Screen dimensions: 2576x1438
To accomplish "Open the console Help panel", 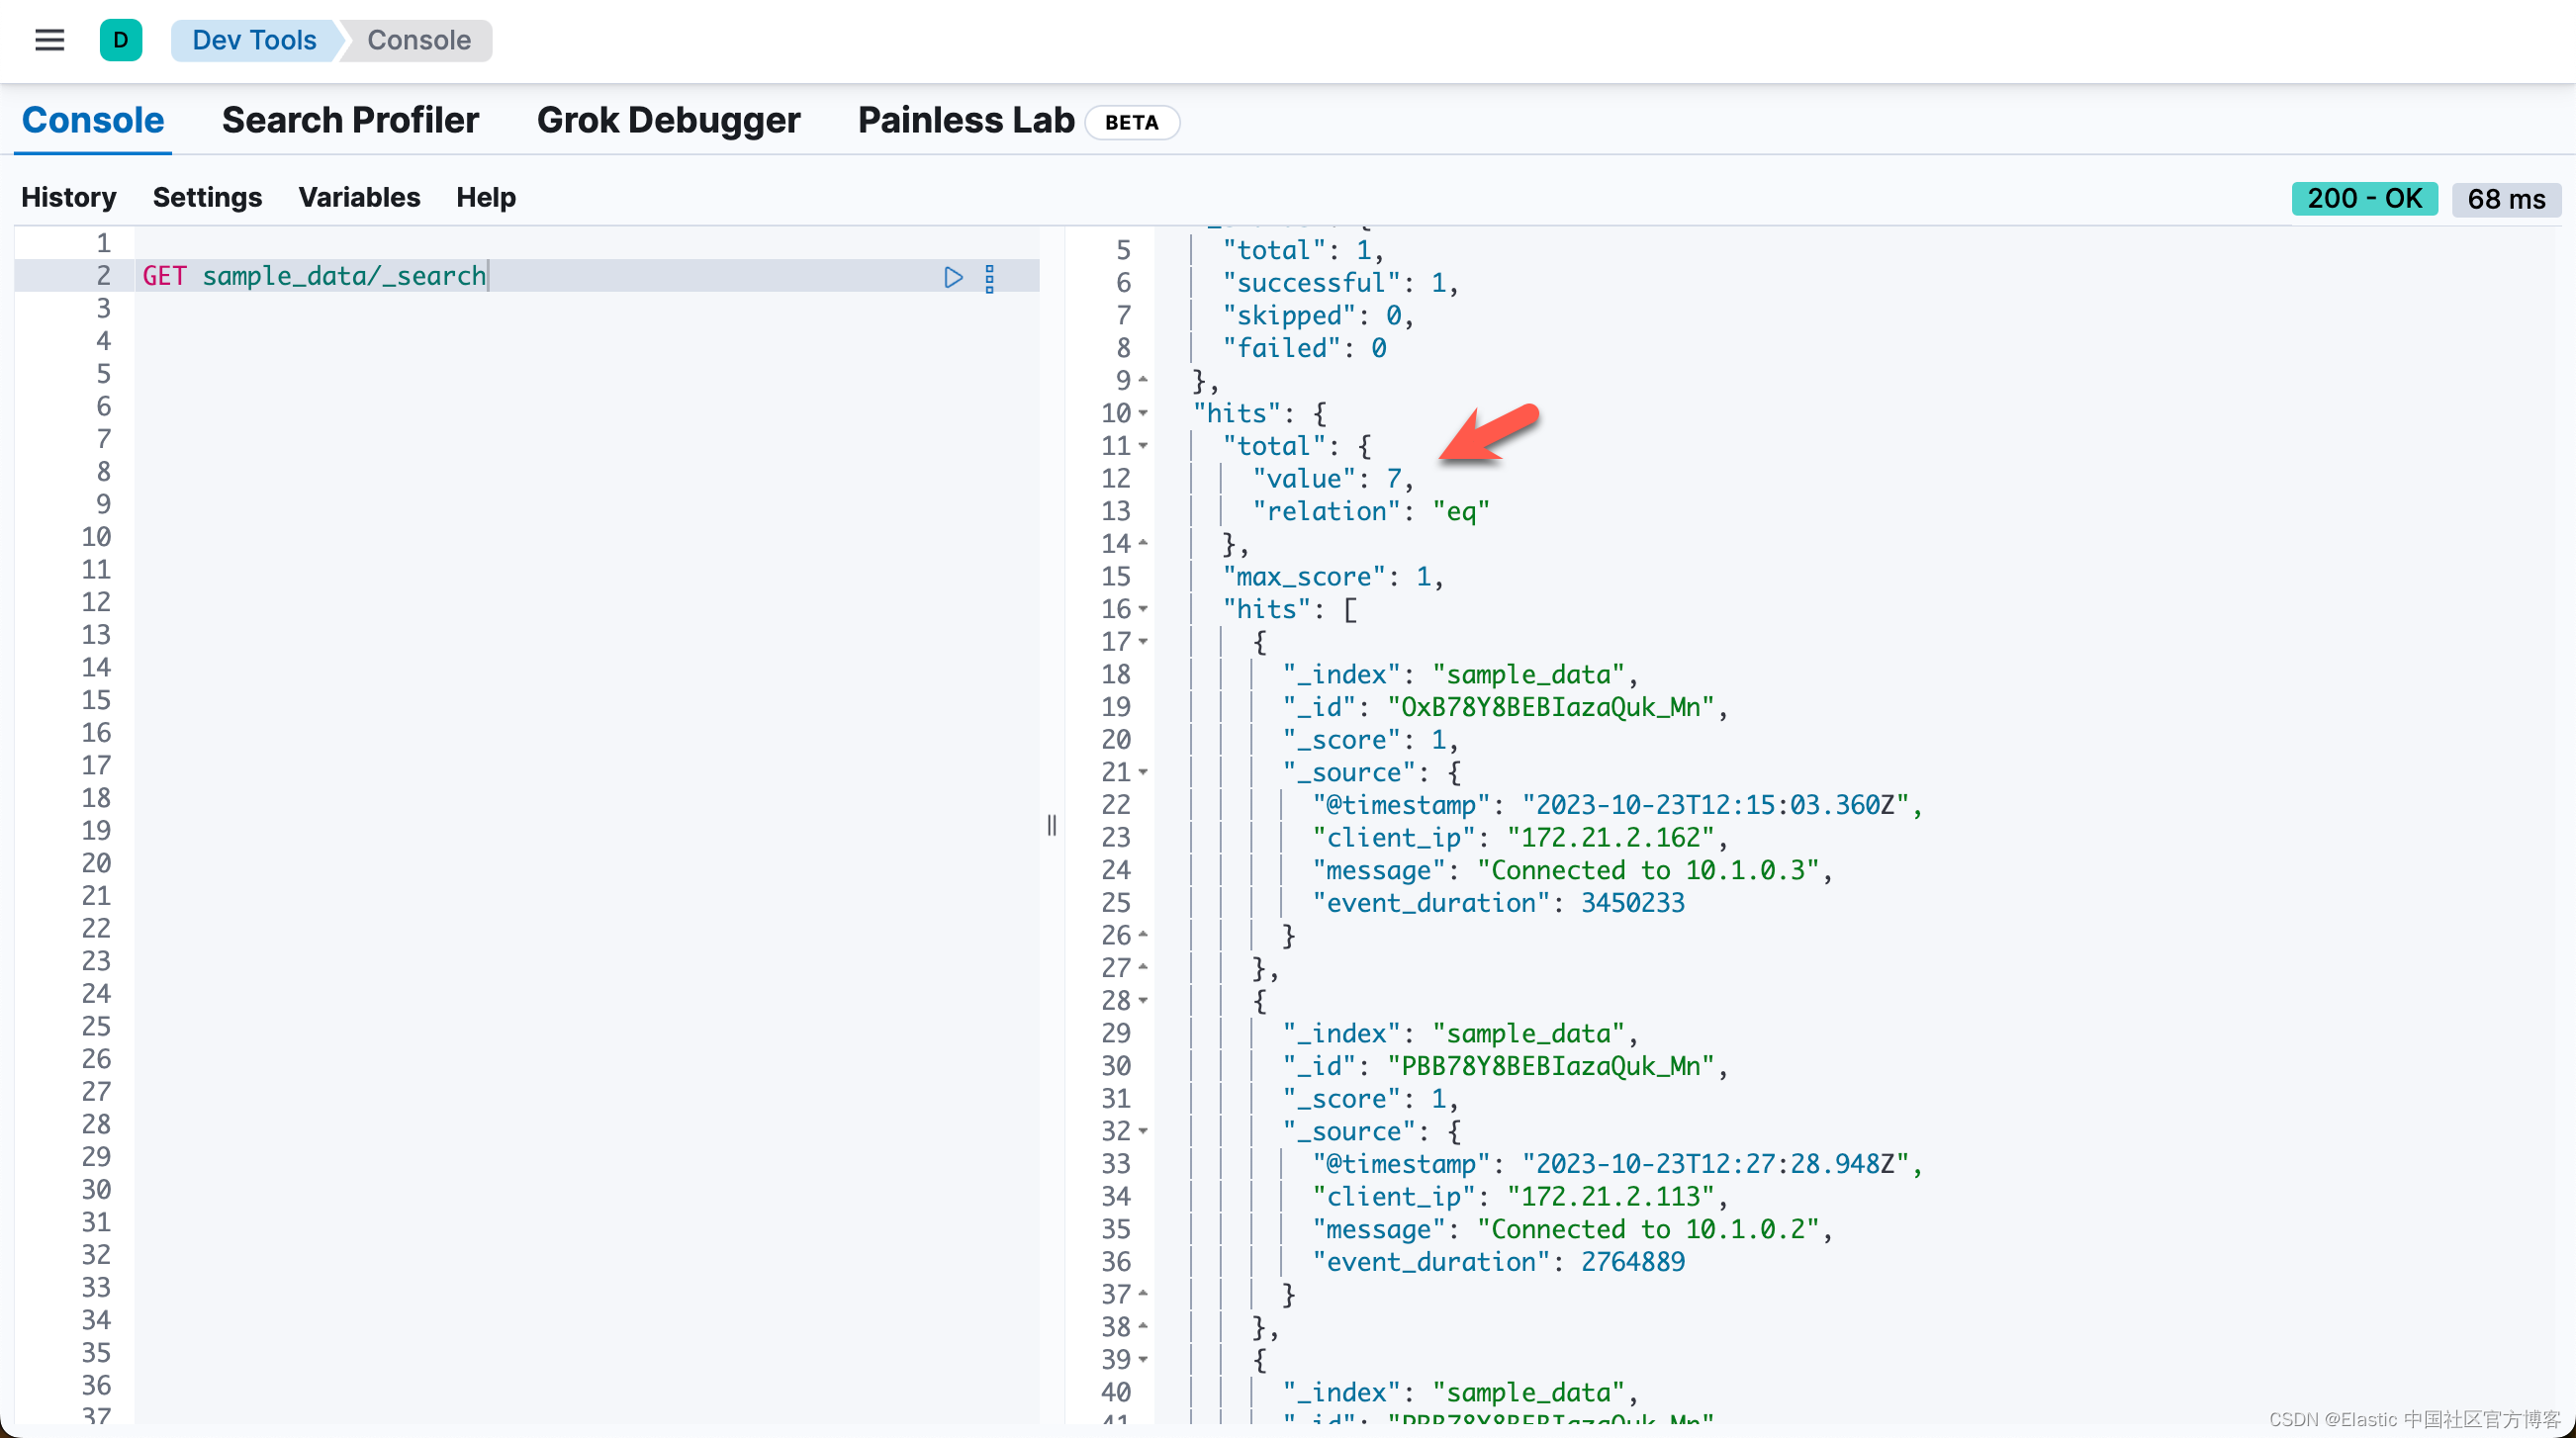I will pyautogui.click(x=486, y=197).
